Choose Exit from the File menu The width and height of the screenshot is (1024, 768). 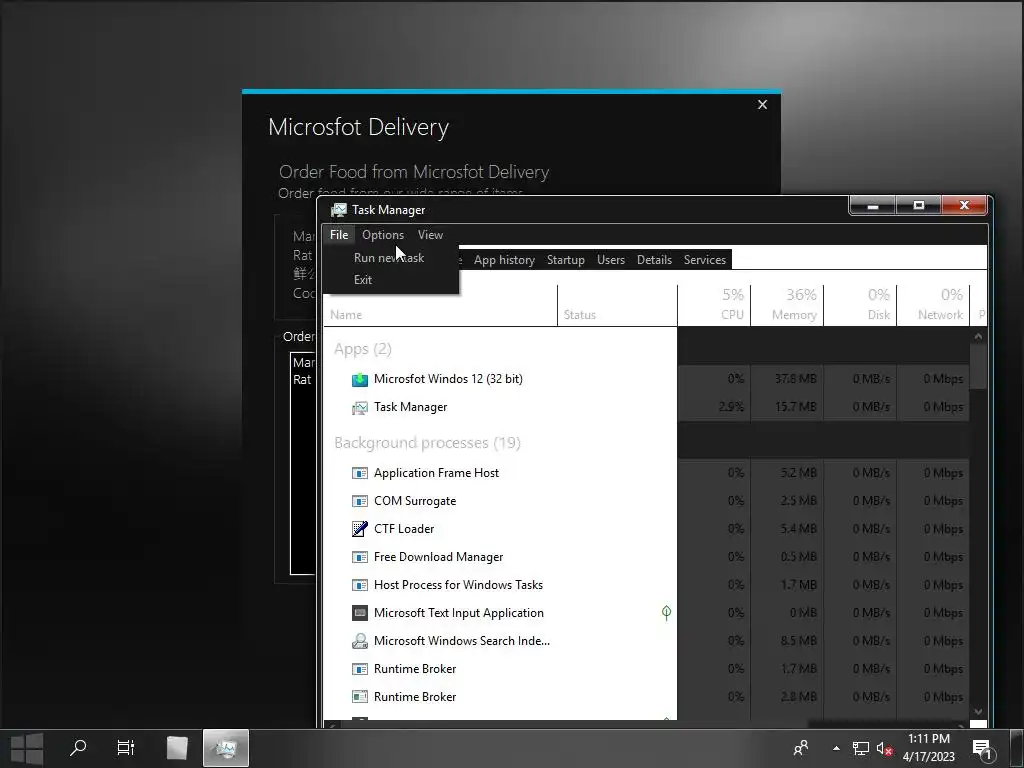point(363,280)
